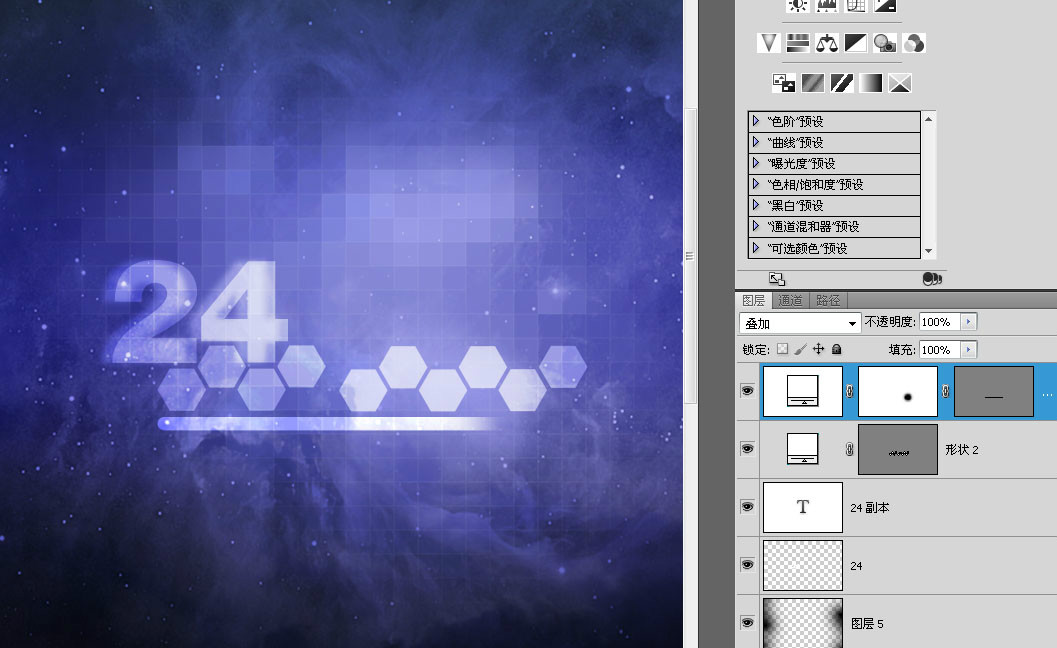1057x648 pixels.
Task: Add a Threshold adjustment layer
Action: 841,83
